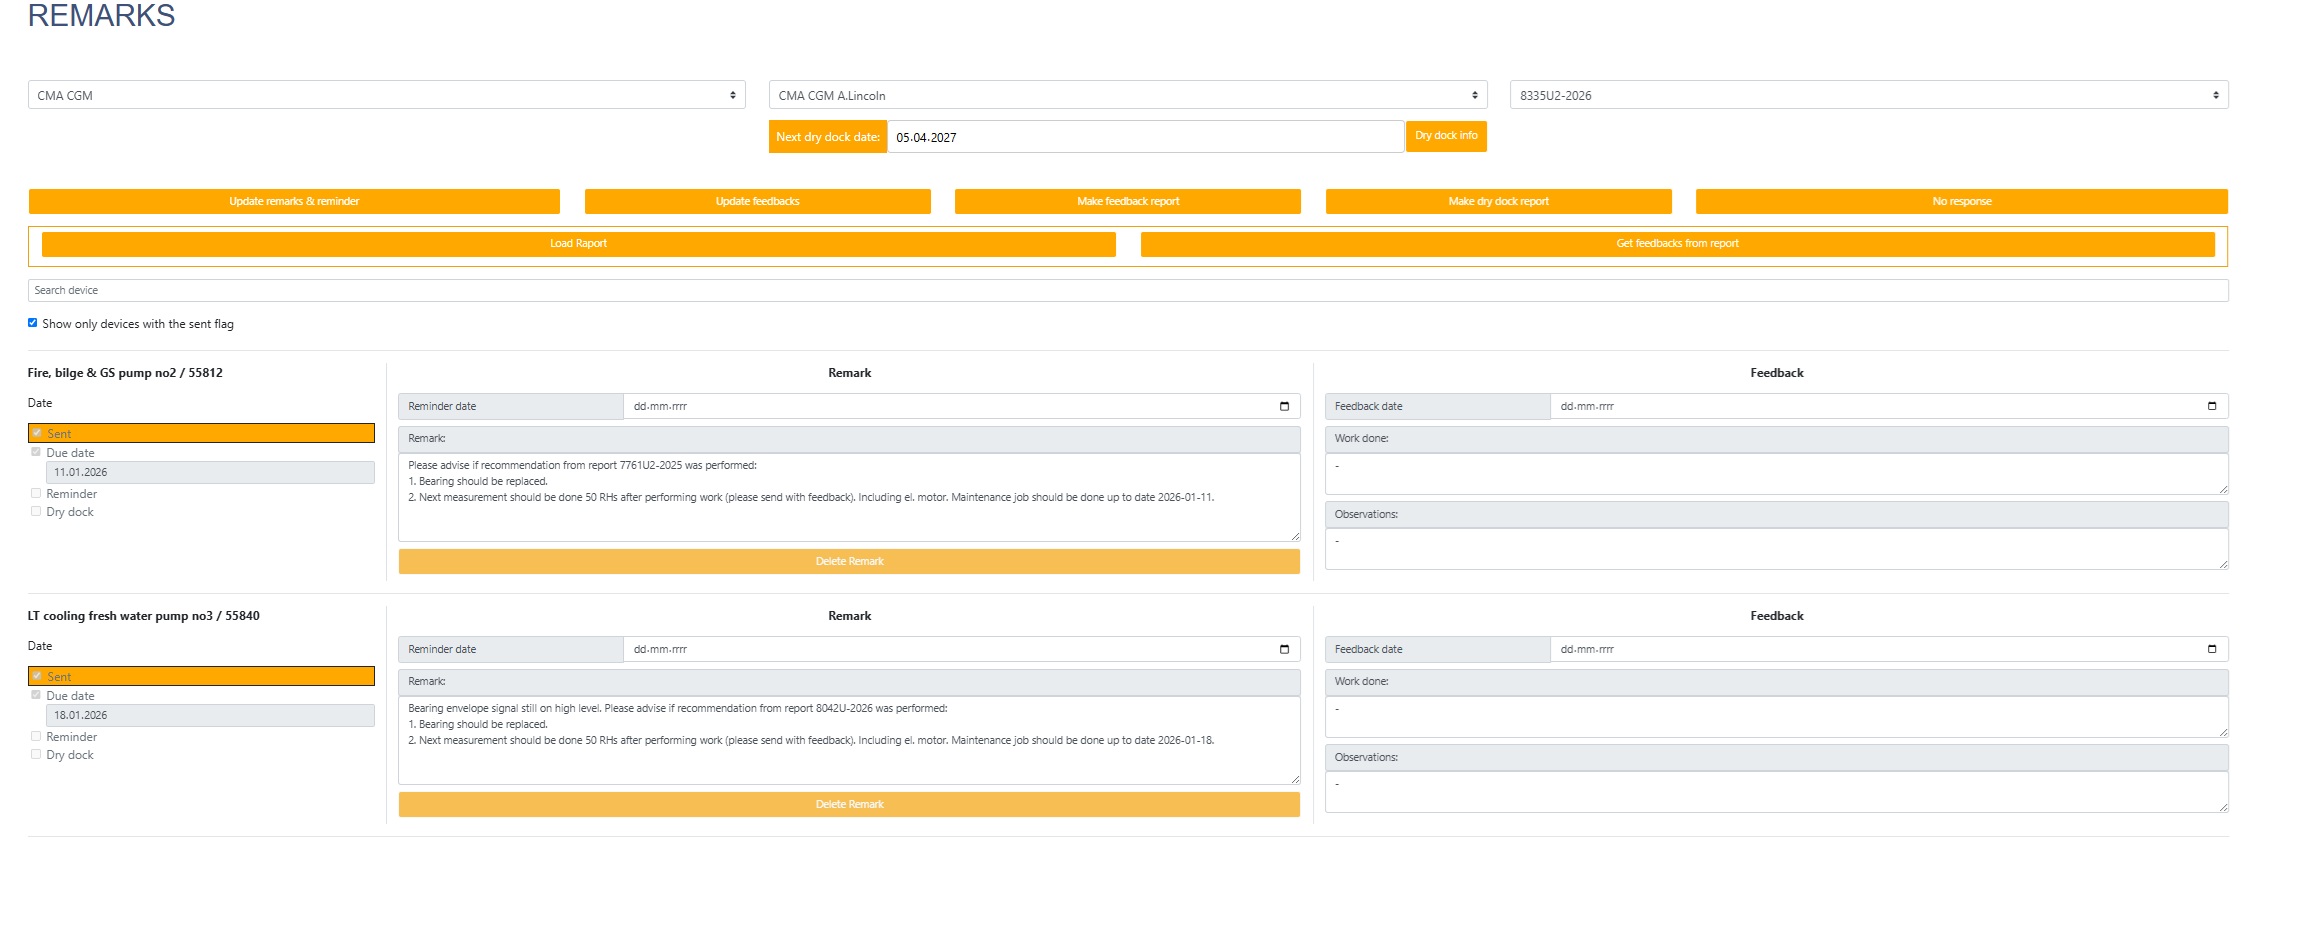Open 'Dry dock info' button
The width and height of the screenshot is (2309, 928).
(1446, 136)
